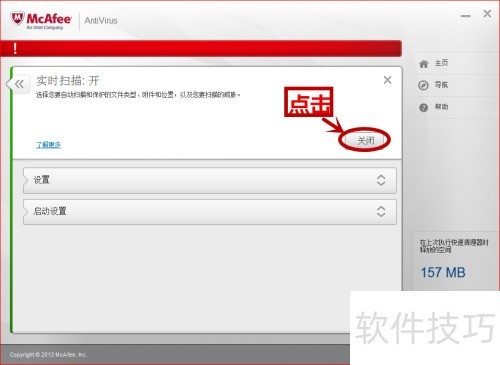Open the 帮助 help menu item
This screenshot has width=500, height=365.
click(441, 107)
